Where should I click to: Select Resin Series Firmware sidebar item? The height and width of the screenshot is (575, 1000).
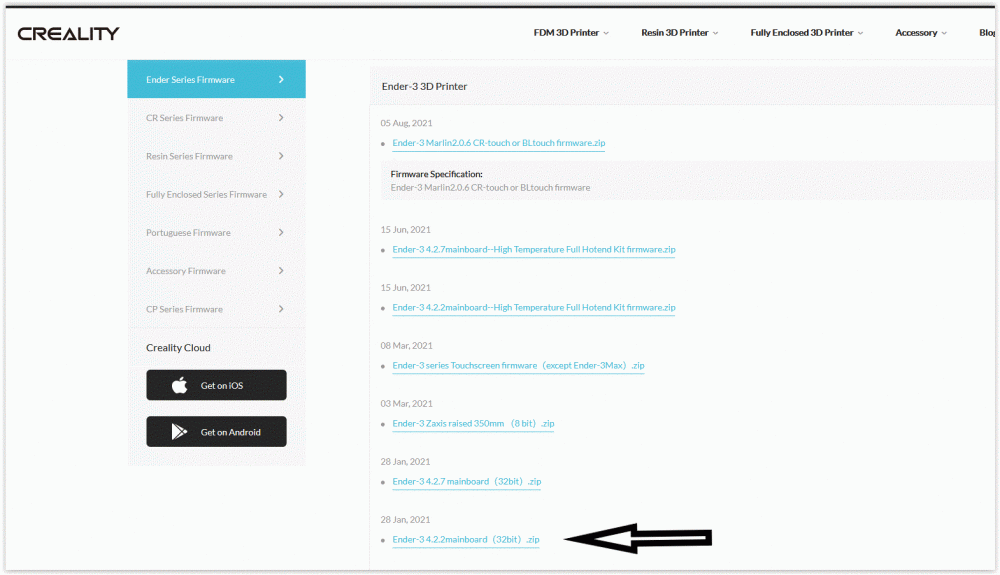click(x=216, y=156)
